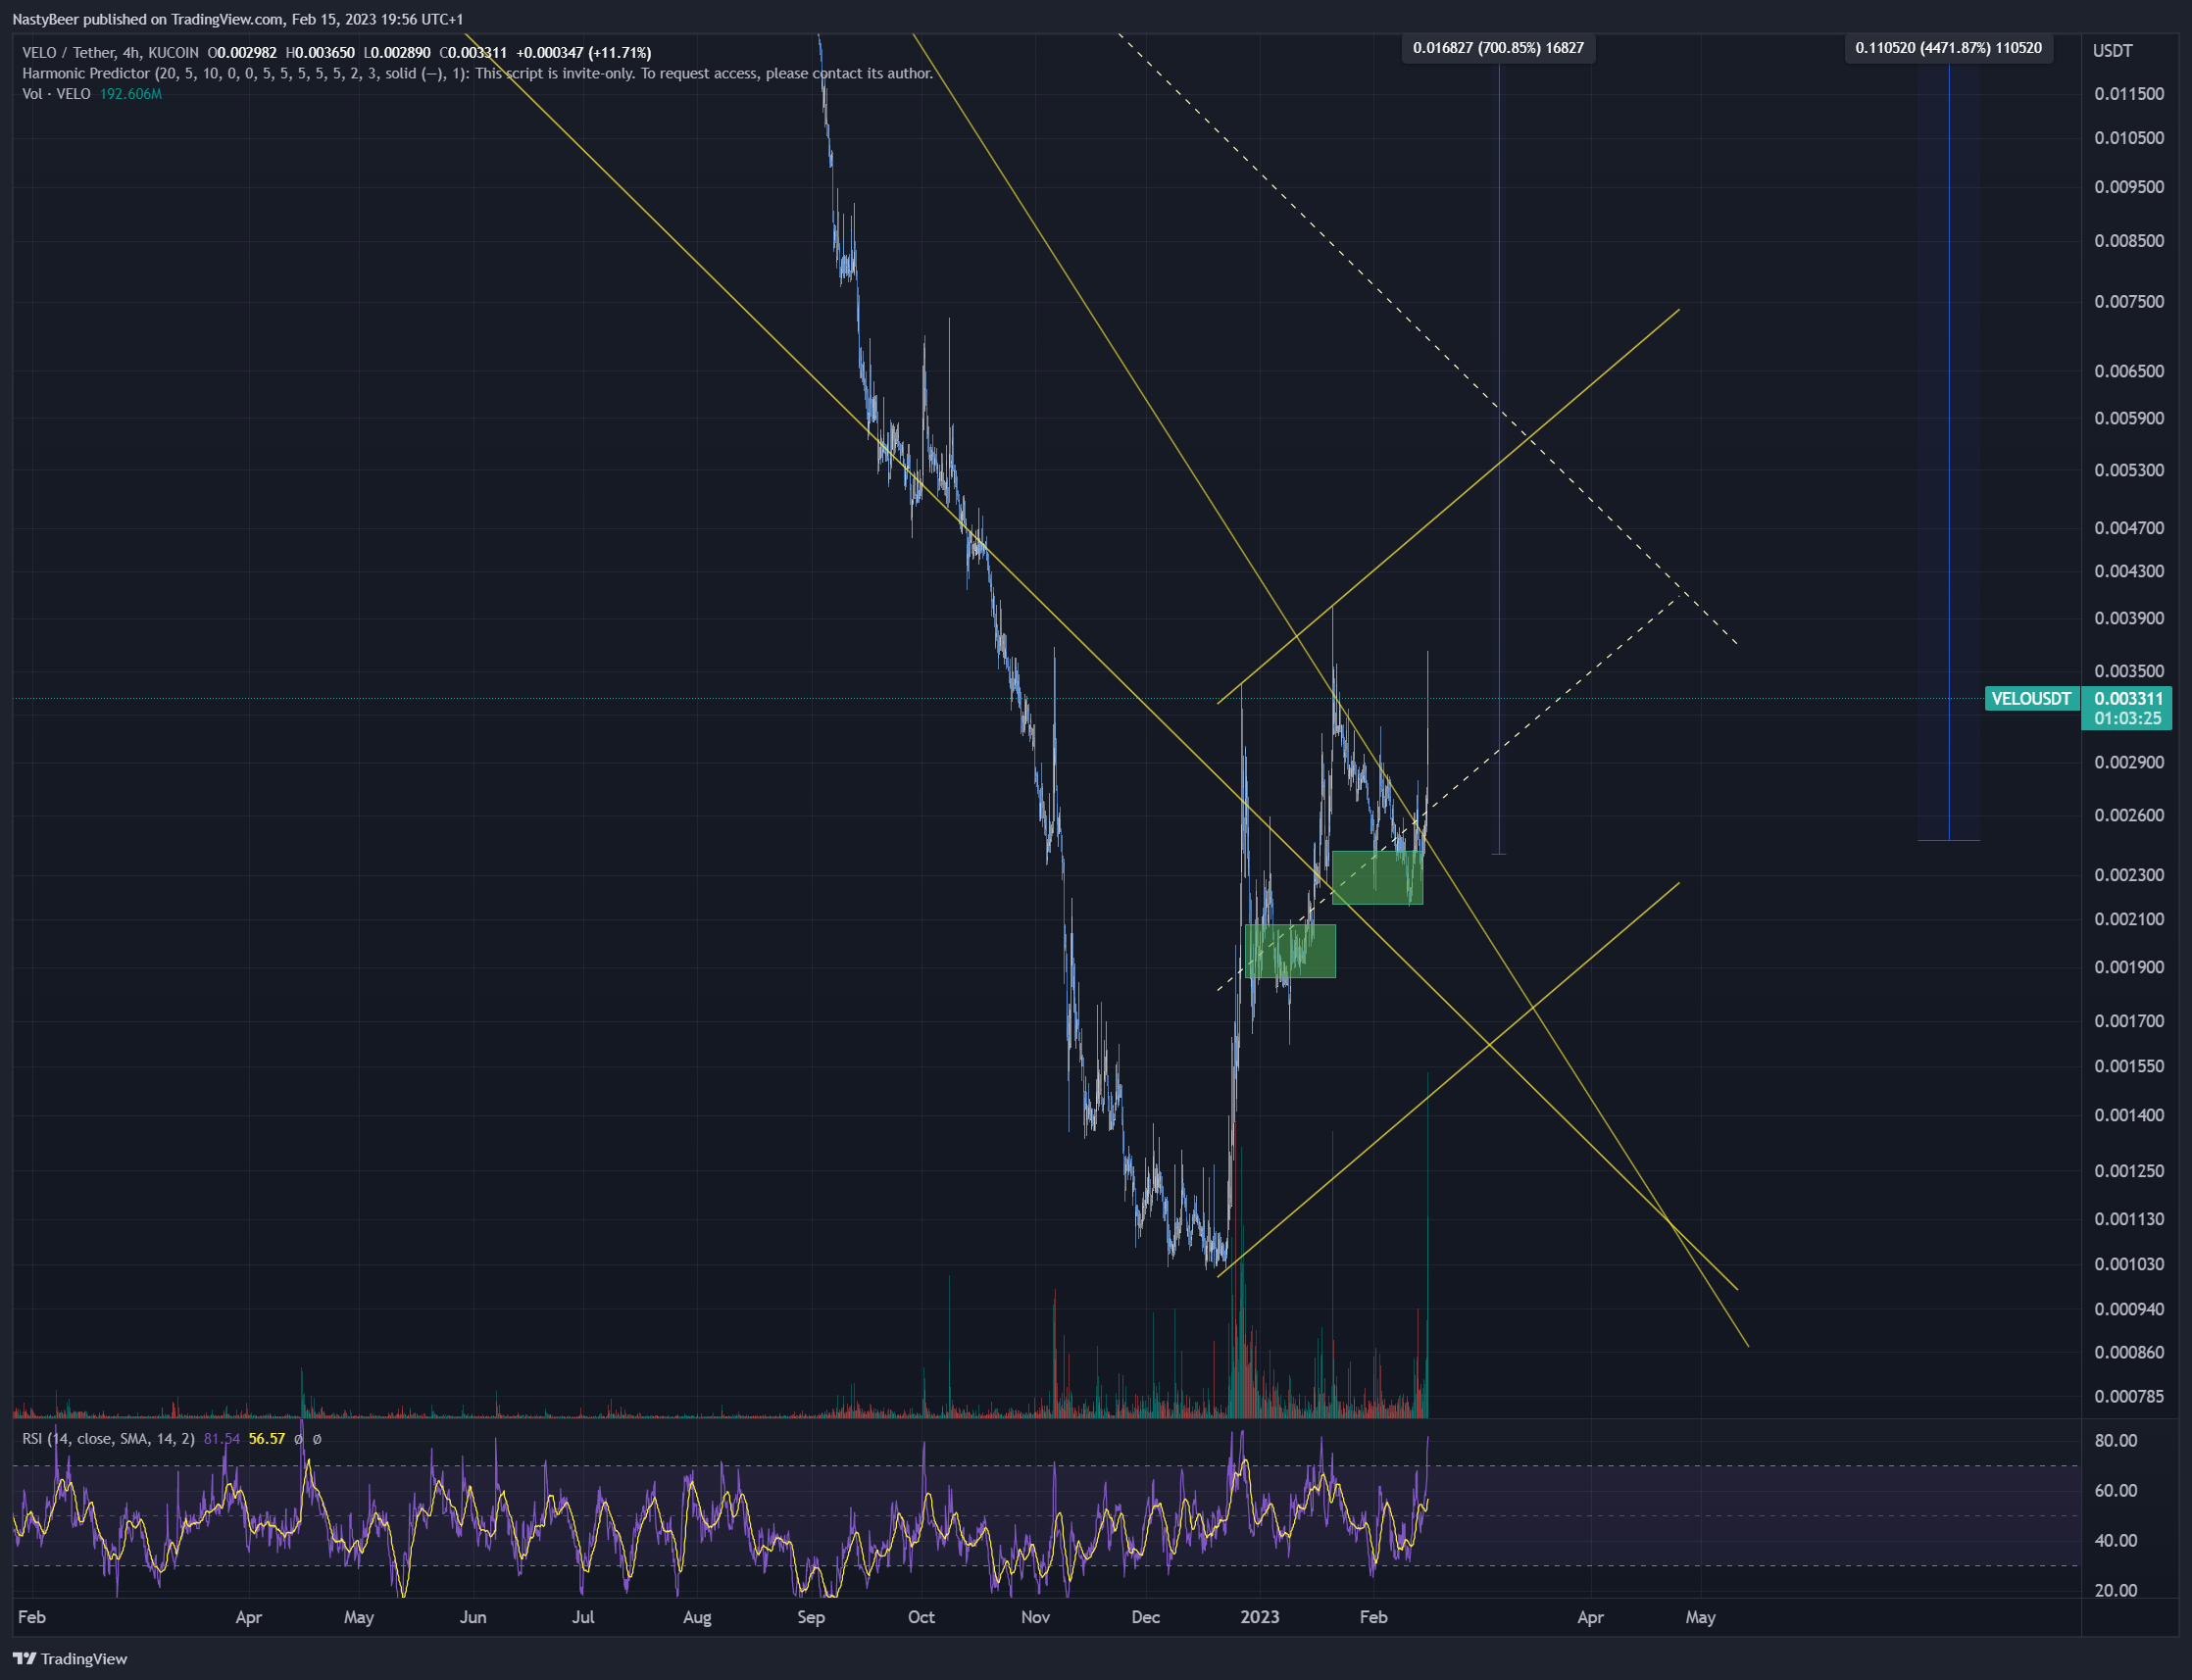
Task: Click current price value 0.003311 on axis
Action: pyautogui.click(x=2128, y=699)
